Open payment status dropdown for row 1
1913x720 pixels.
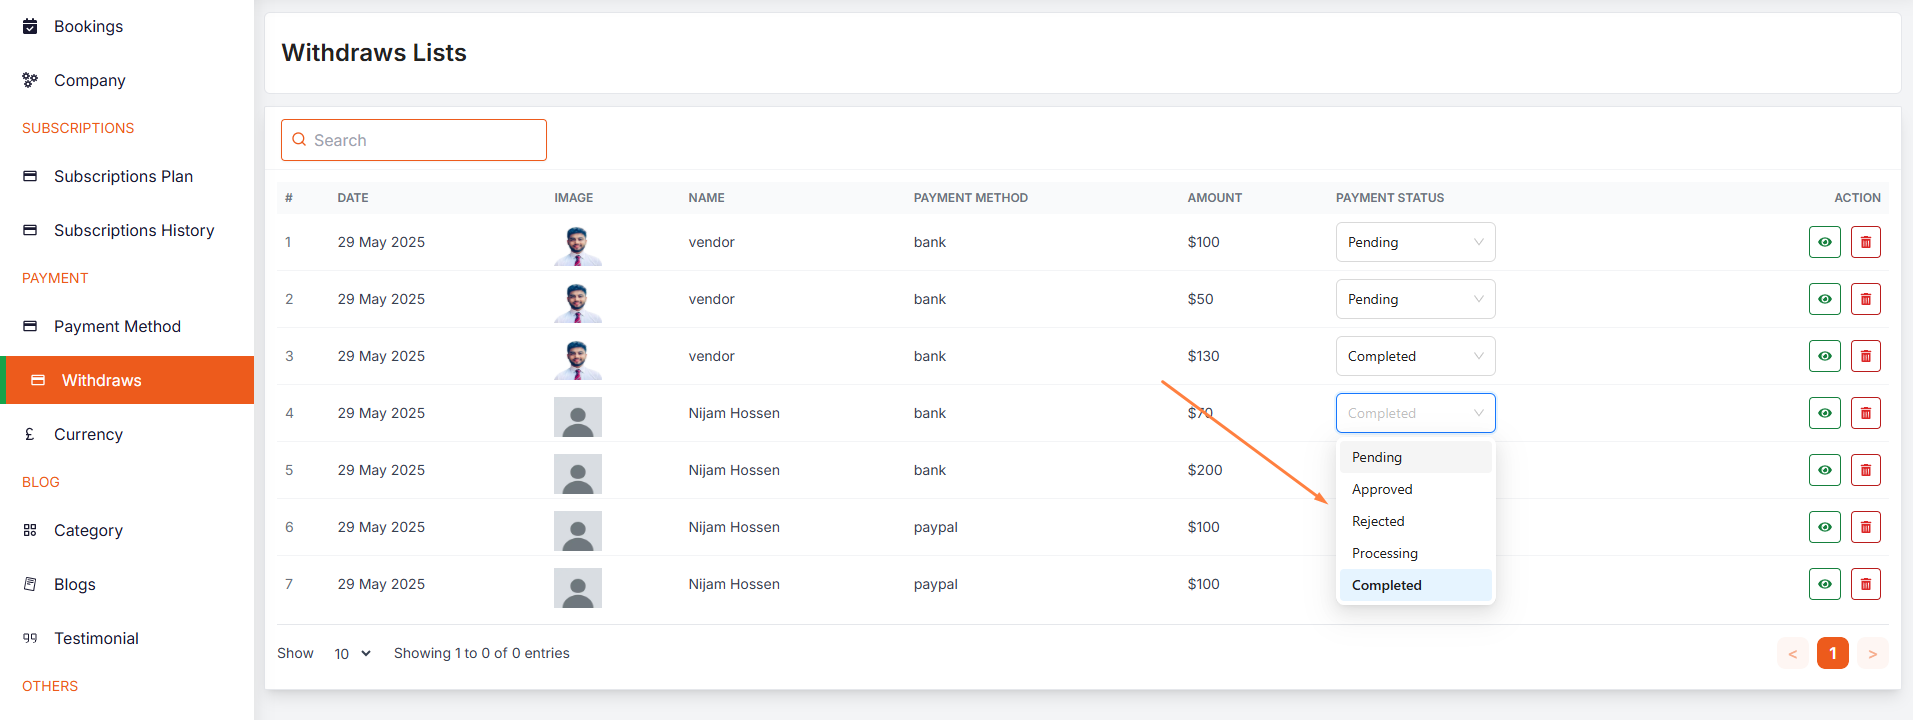(1414, 242)
